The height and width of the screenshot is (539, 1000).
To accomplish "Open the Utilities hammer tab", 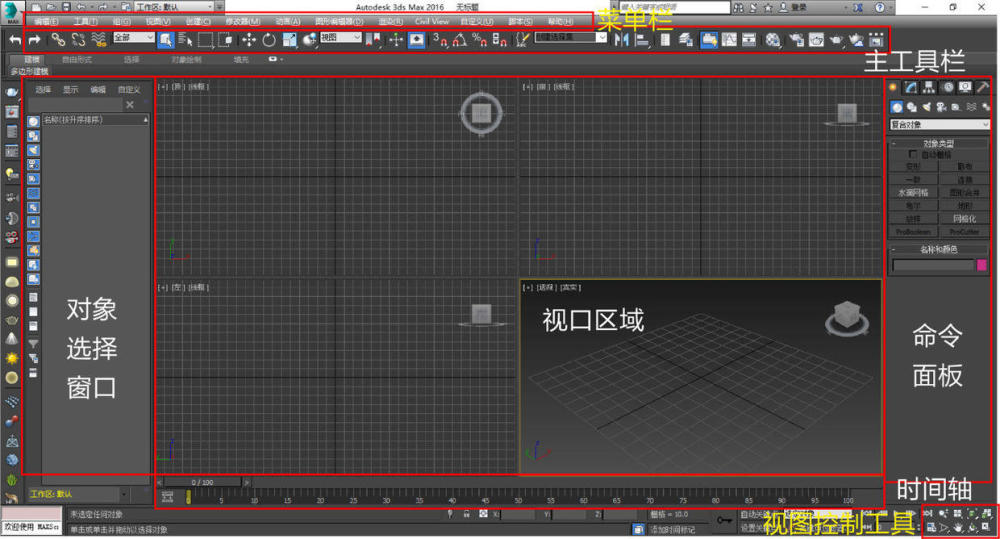I will pos(983,87).
